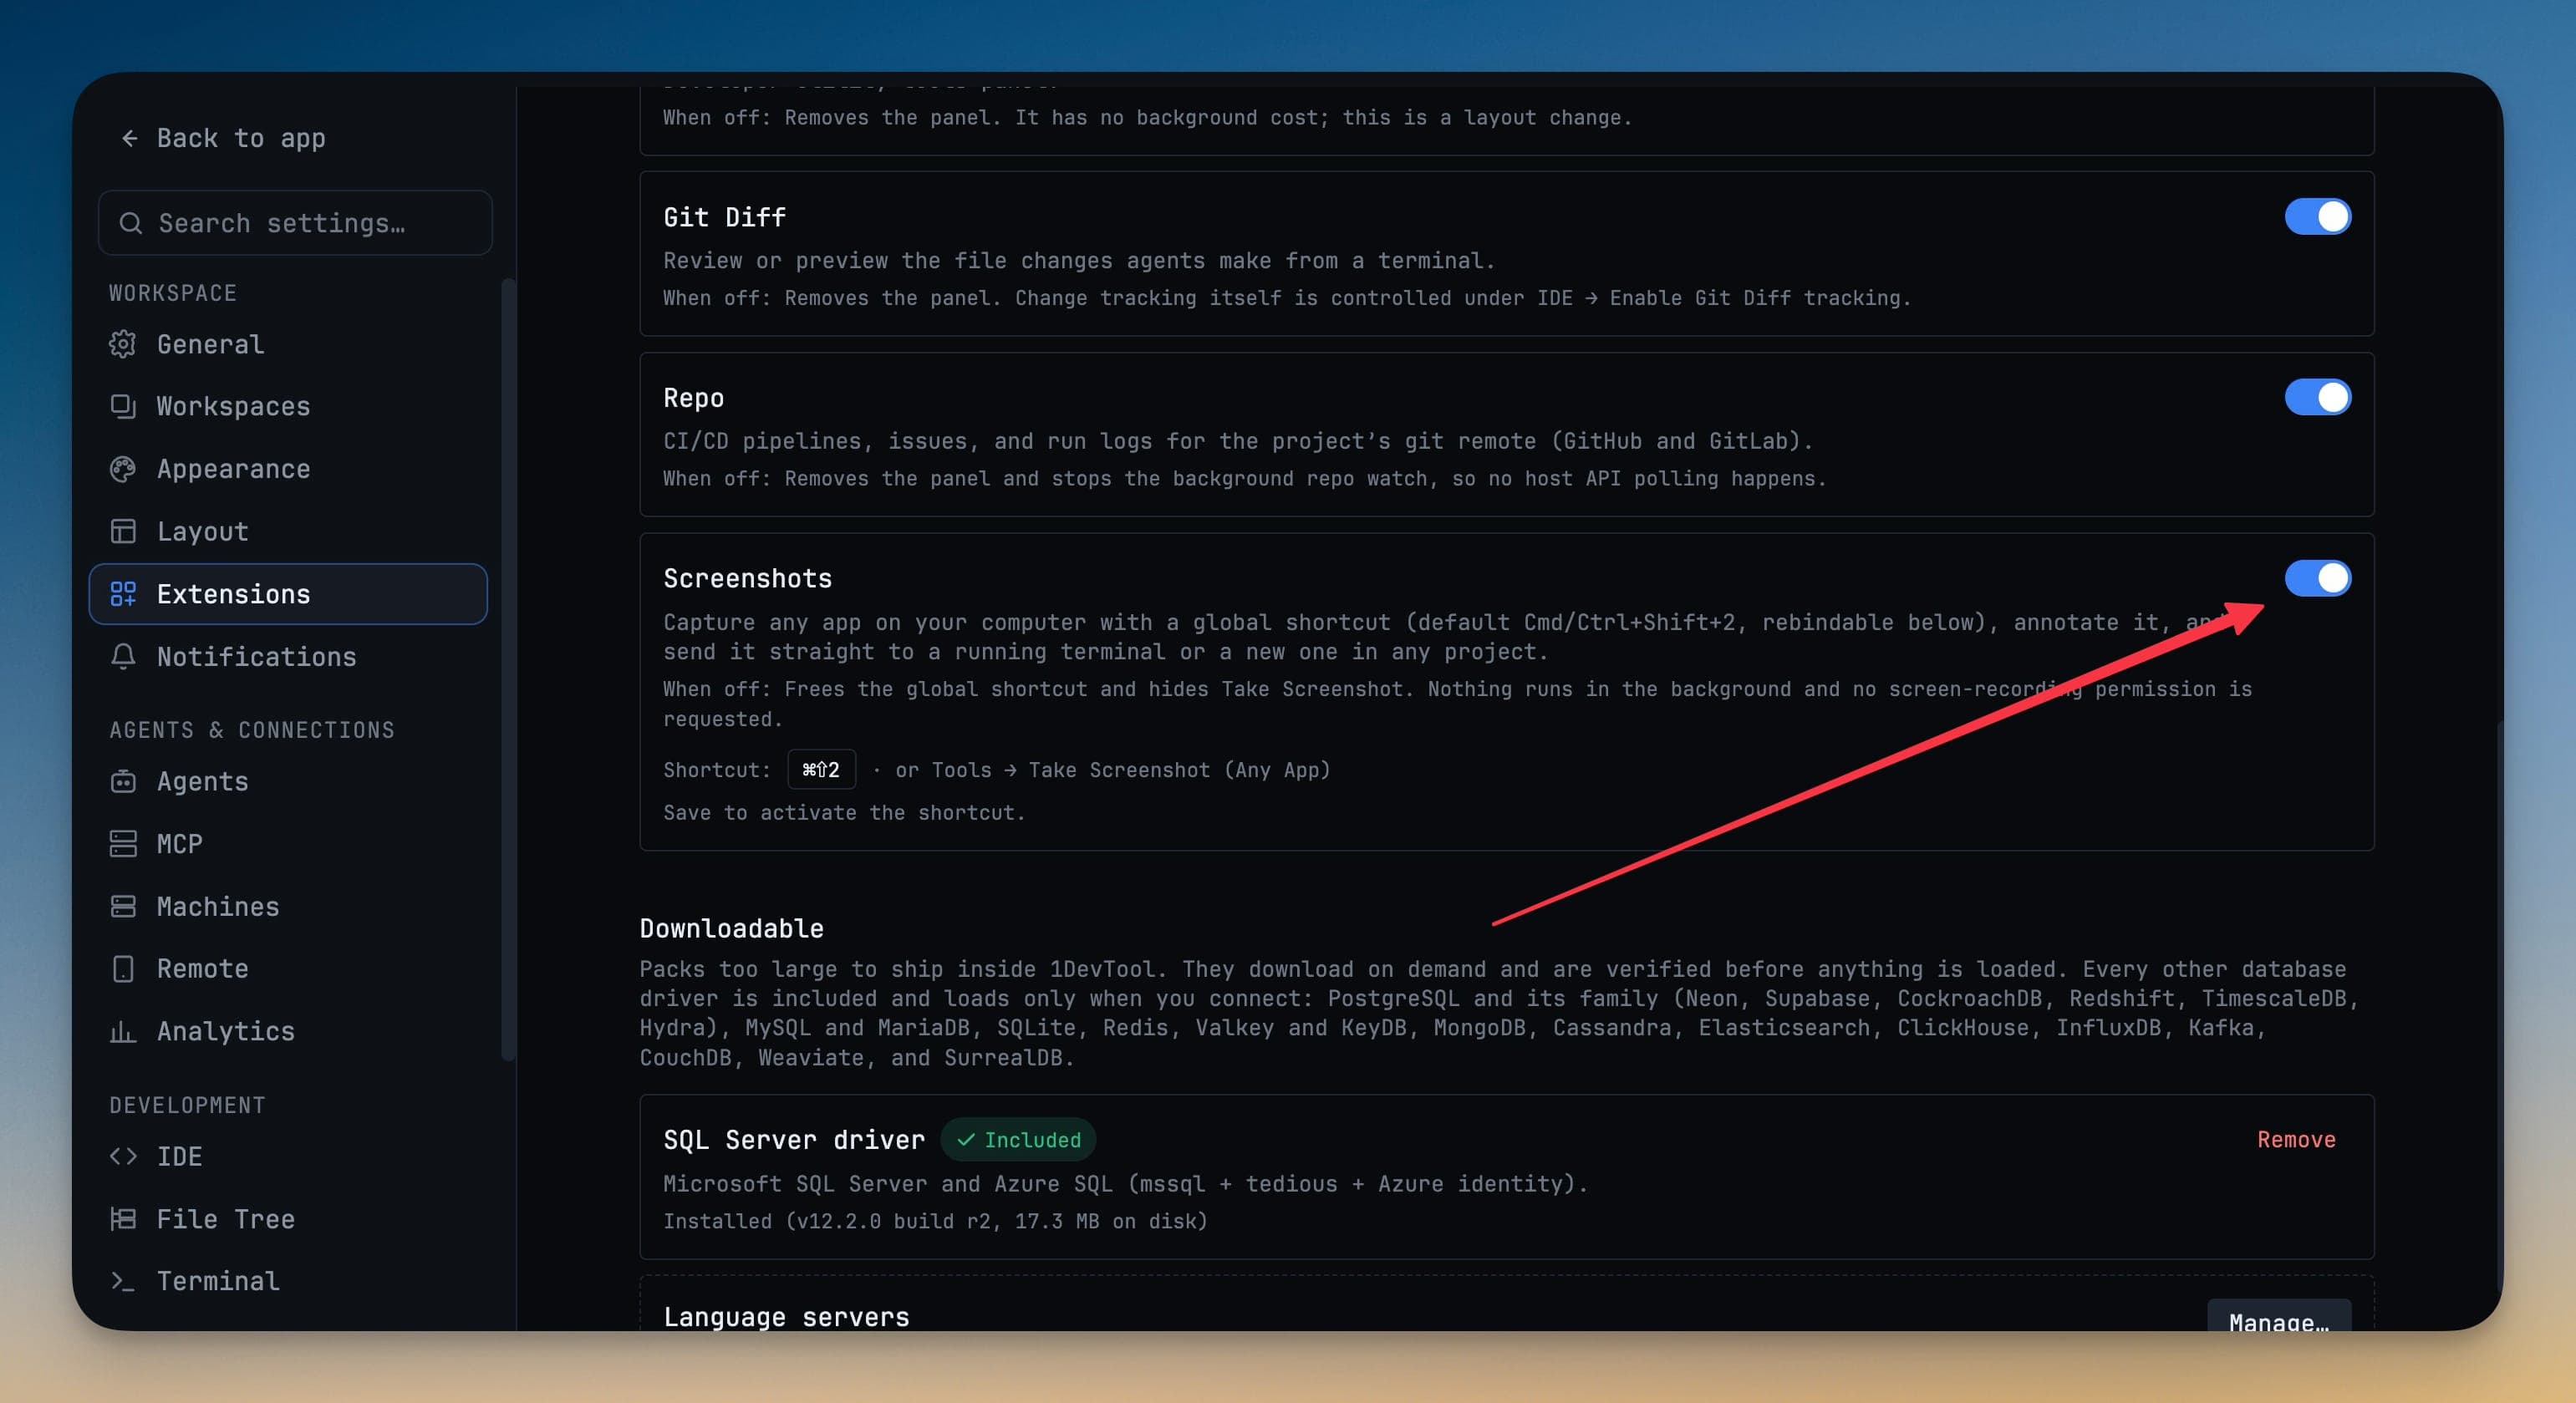Click the Appearance palette icon

[x=123, y=469]
